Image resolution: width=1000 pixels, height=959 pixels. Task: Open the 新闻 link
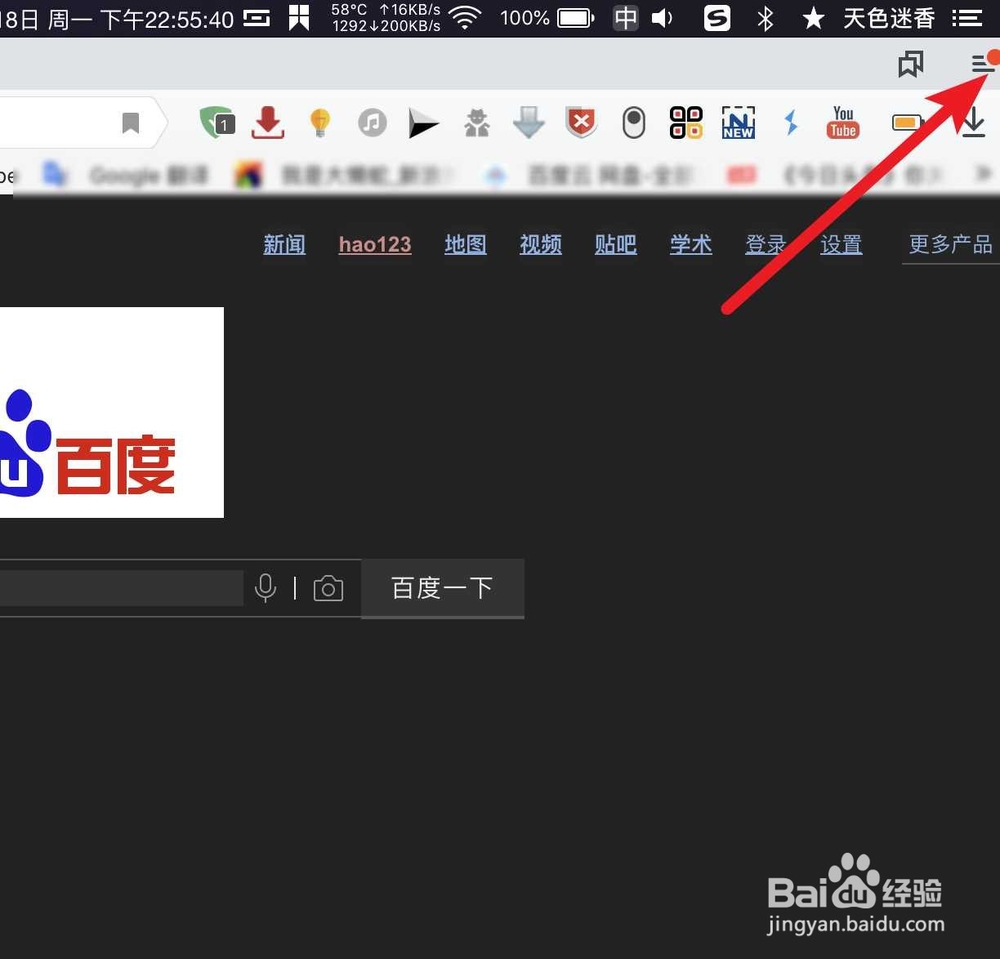click(x=284, y=244)
